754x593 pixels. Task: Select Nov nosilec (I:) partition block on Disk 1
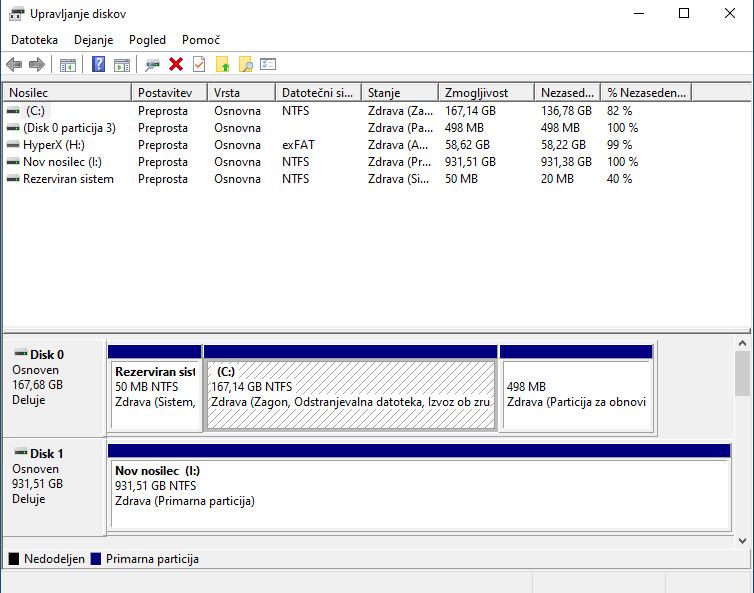click(x=419, y=487)
